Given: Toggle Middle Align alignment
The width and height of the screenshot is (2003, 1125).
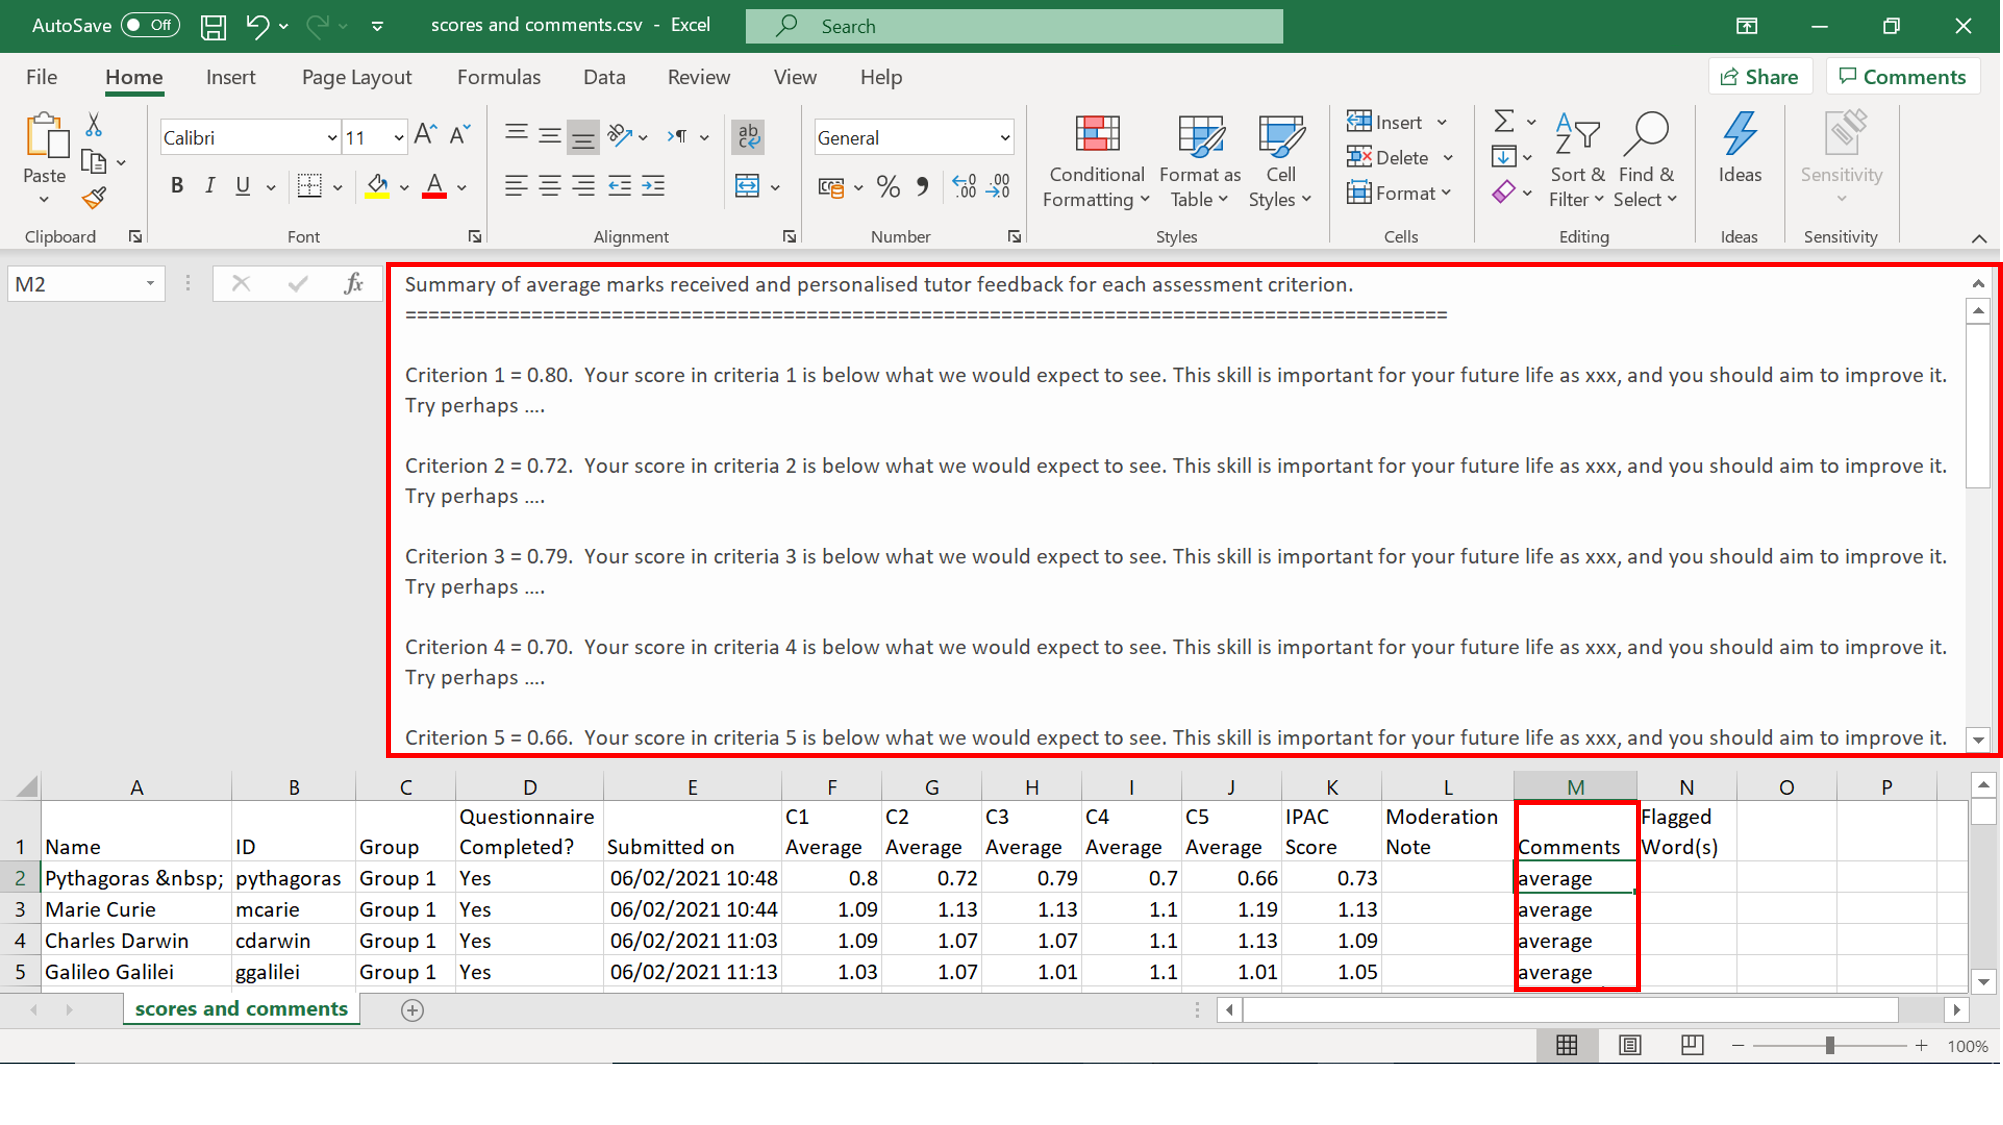Looking at the screenshot, I should [x=549, y=136].
